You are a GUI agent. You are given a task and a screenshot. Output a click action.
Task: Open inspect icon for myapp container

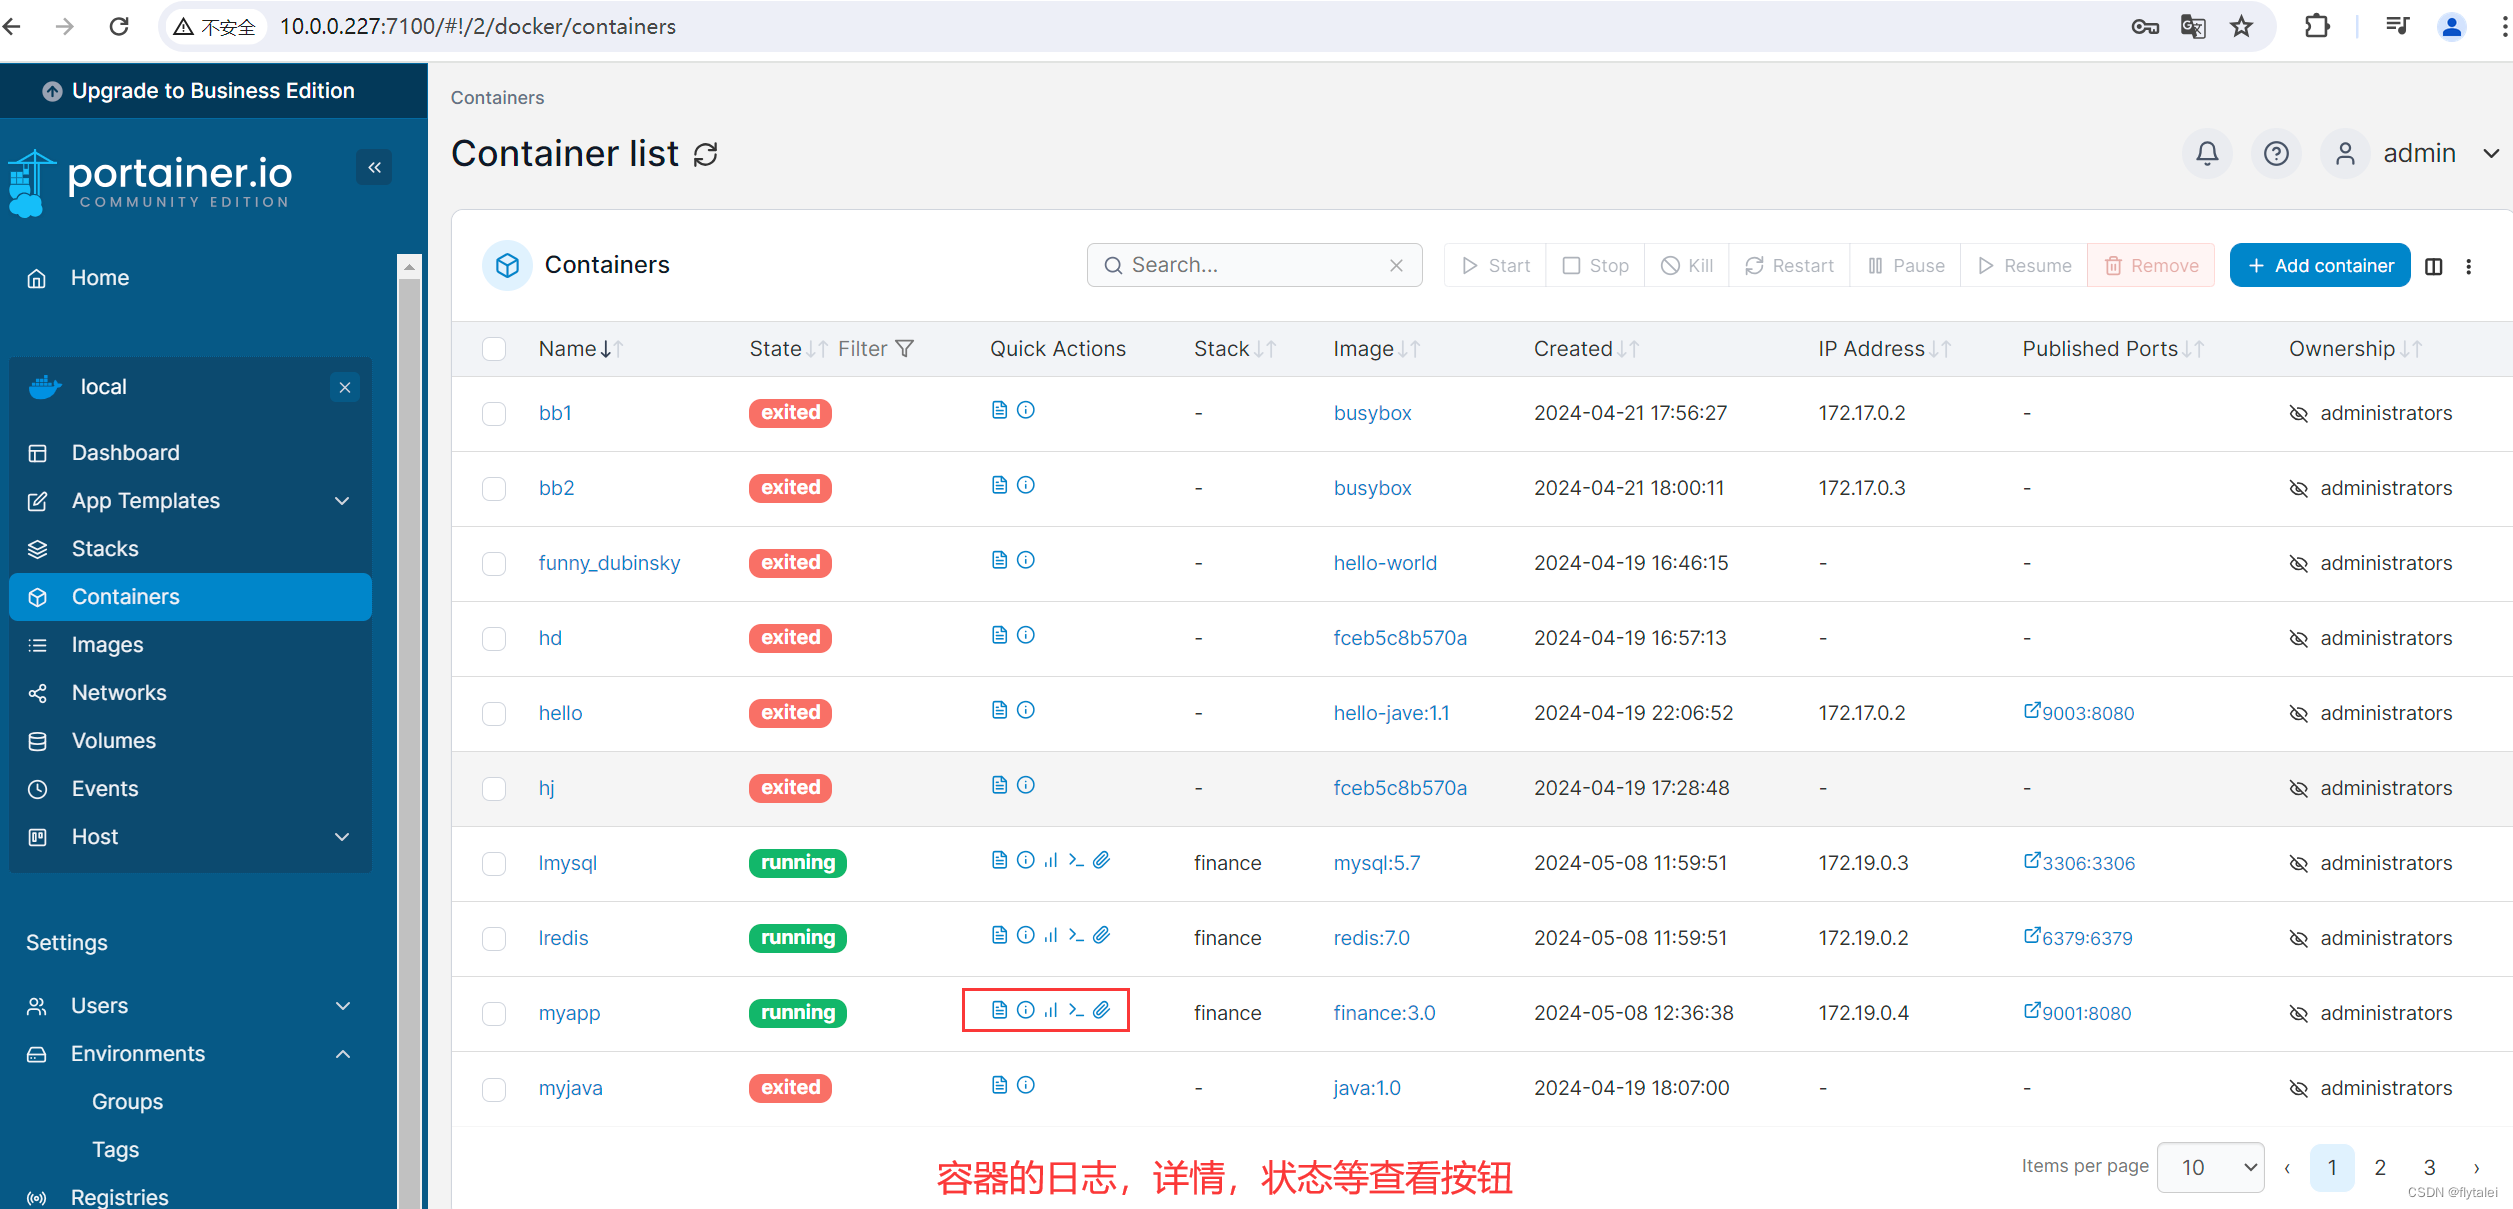pos(1026,1010)
